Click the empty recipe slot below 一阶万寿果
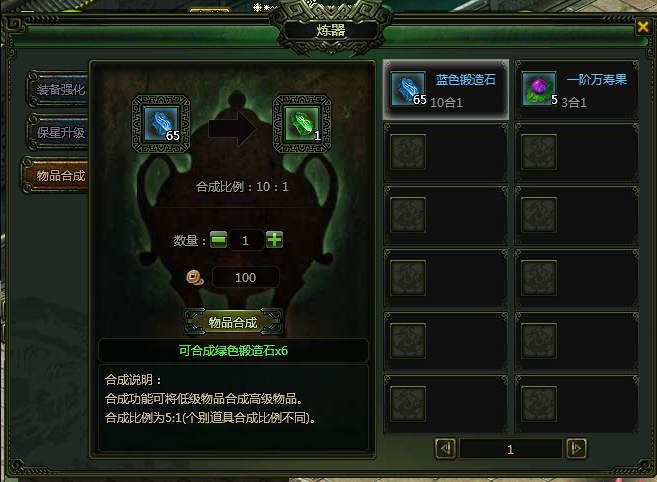Screen dimensions: 657x482 point(577,153)
